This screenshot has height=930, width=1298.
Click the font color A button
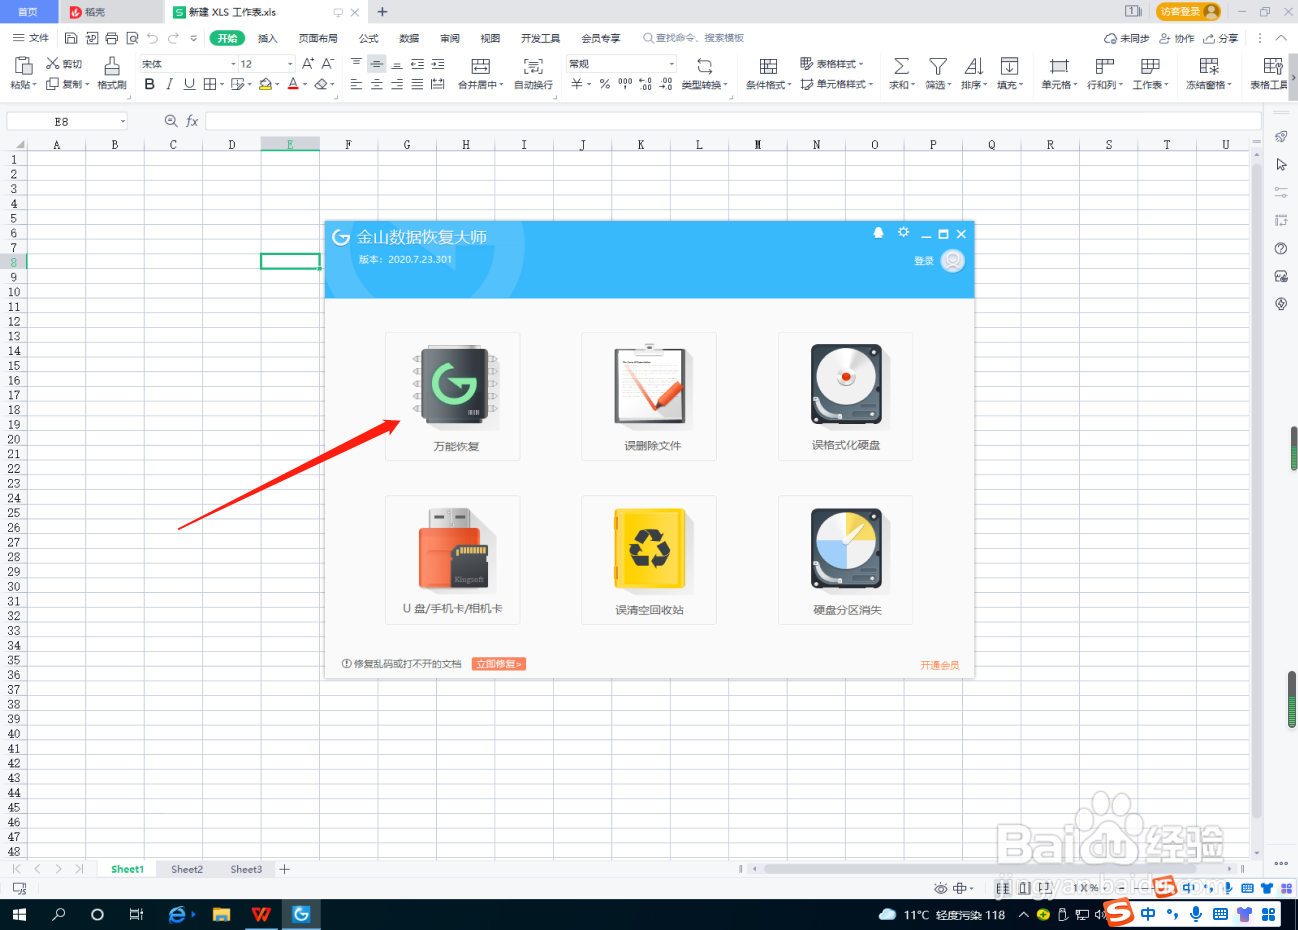point(293,85)
